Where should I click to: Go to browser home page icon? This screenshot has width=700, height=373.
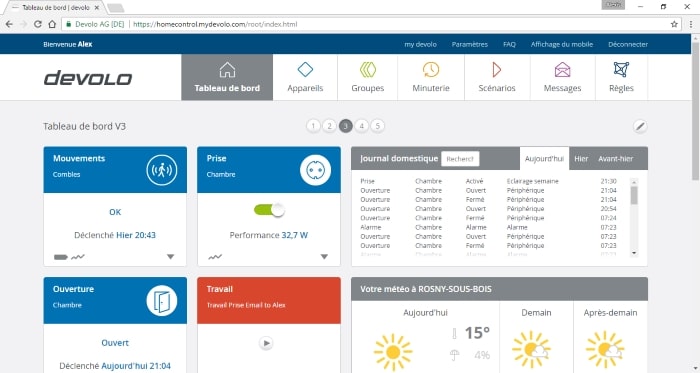click(x=52, y=24)
